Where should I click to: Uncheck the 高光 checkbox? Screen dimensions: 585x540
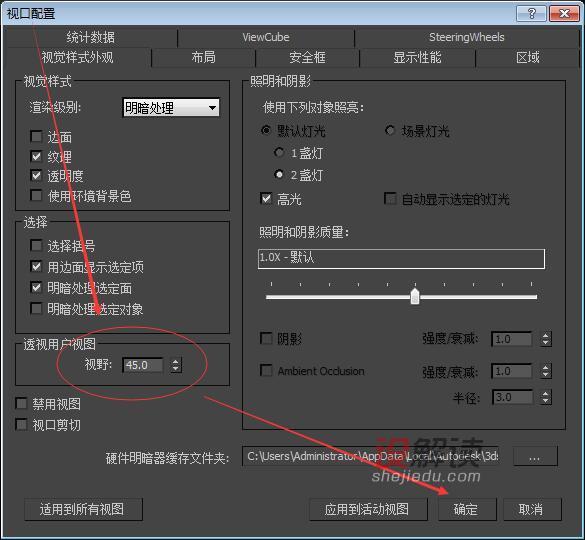(x=266, y=199)
